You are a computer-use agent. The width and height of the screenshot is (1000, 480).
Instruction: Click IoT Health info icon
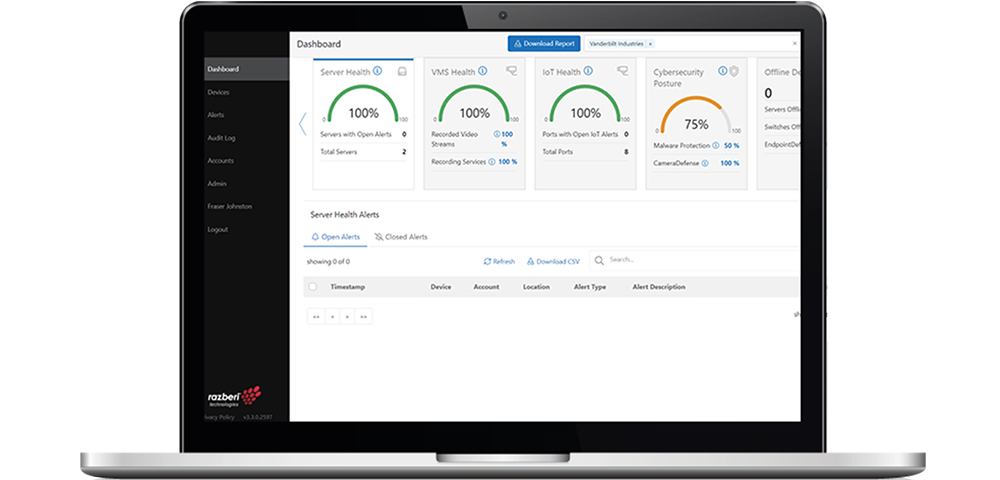click(588, 71)
